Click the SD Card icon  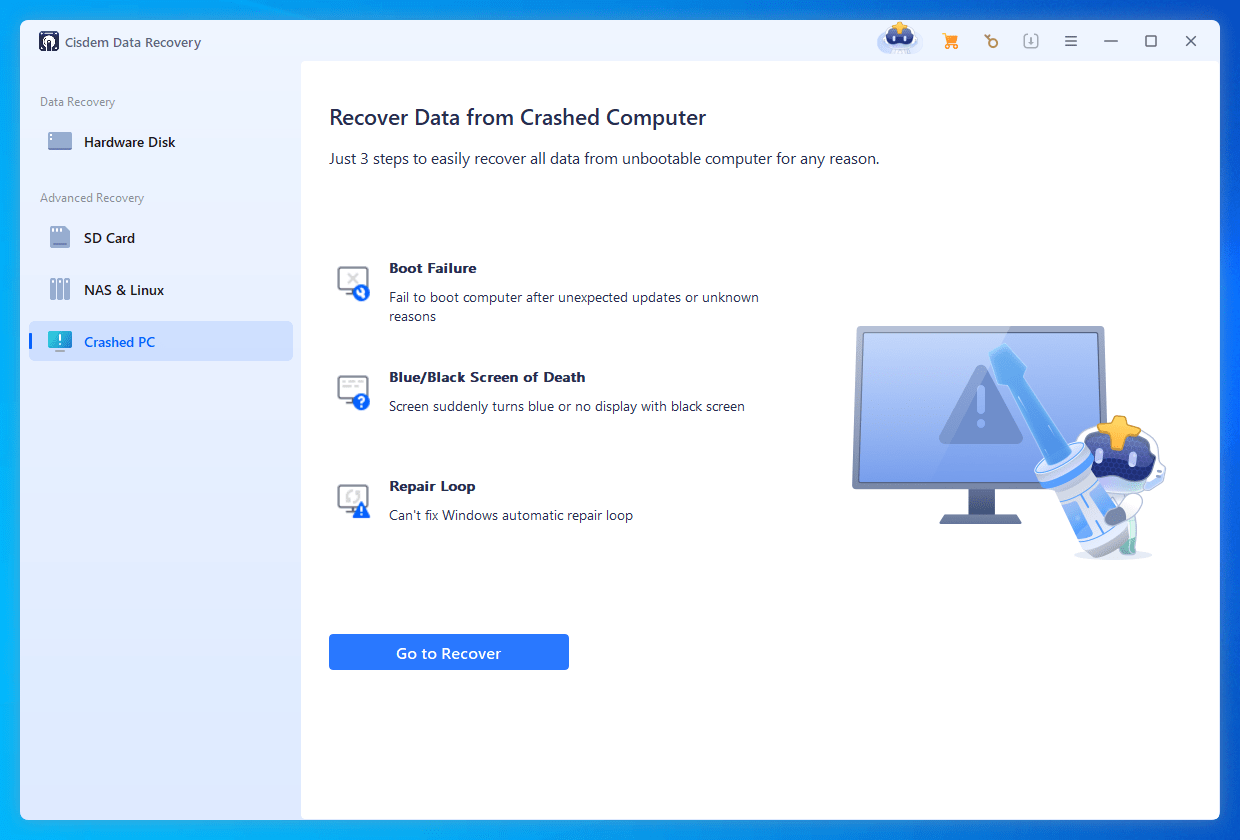tap(60, 238)
